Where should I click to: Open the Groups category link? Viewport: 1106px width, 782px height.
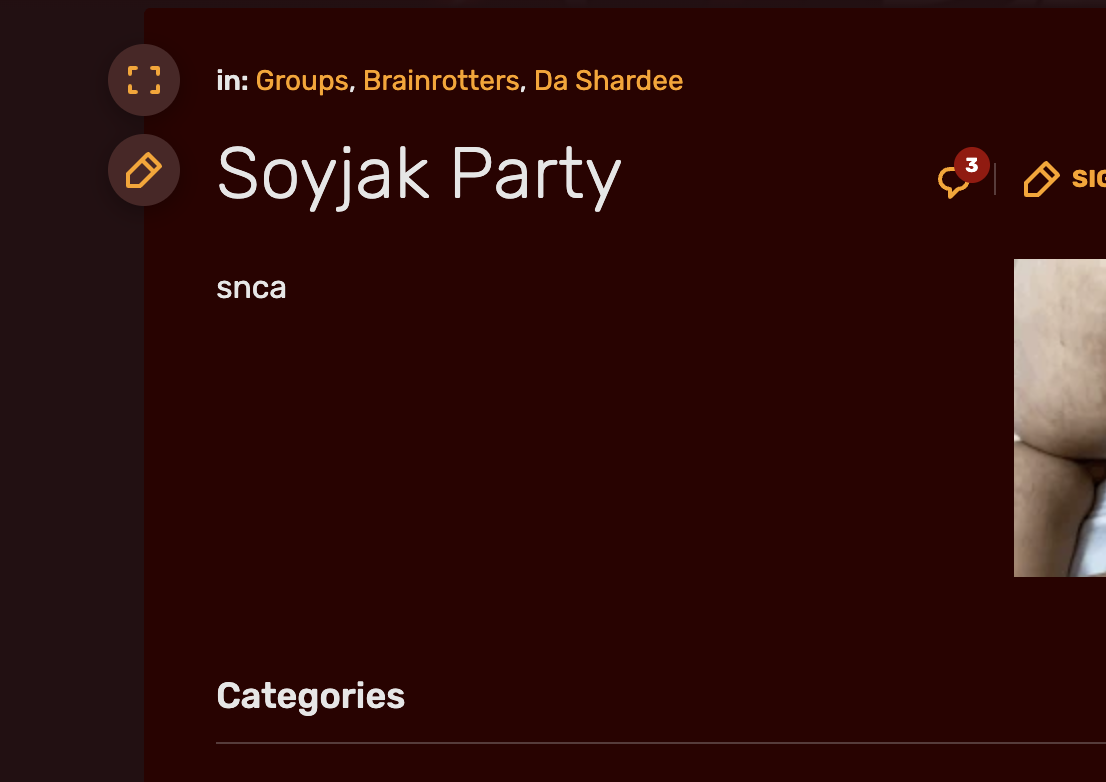(x=302, y=81)
